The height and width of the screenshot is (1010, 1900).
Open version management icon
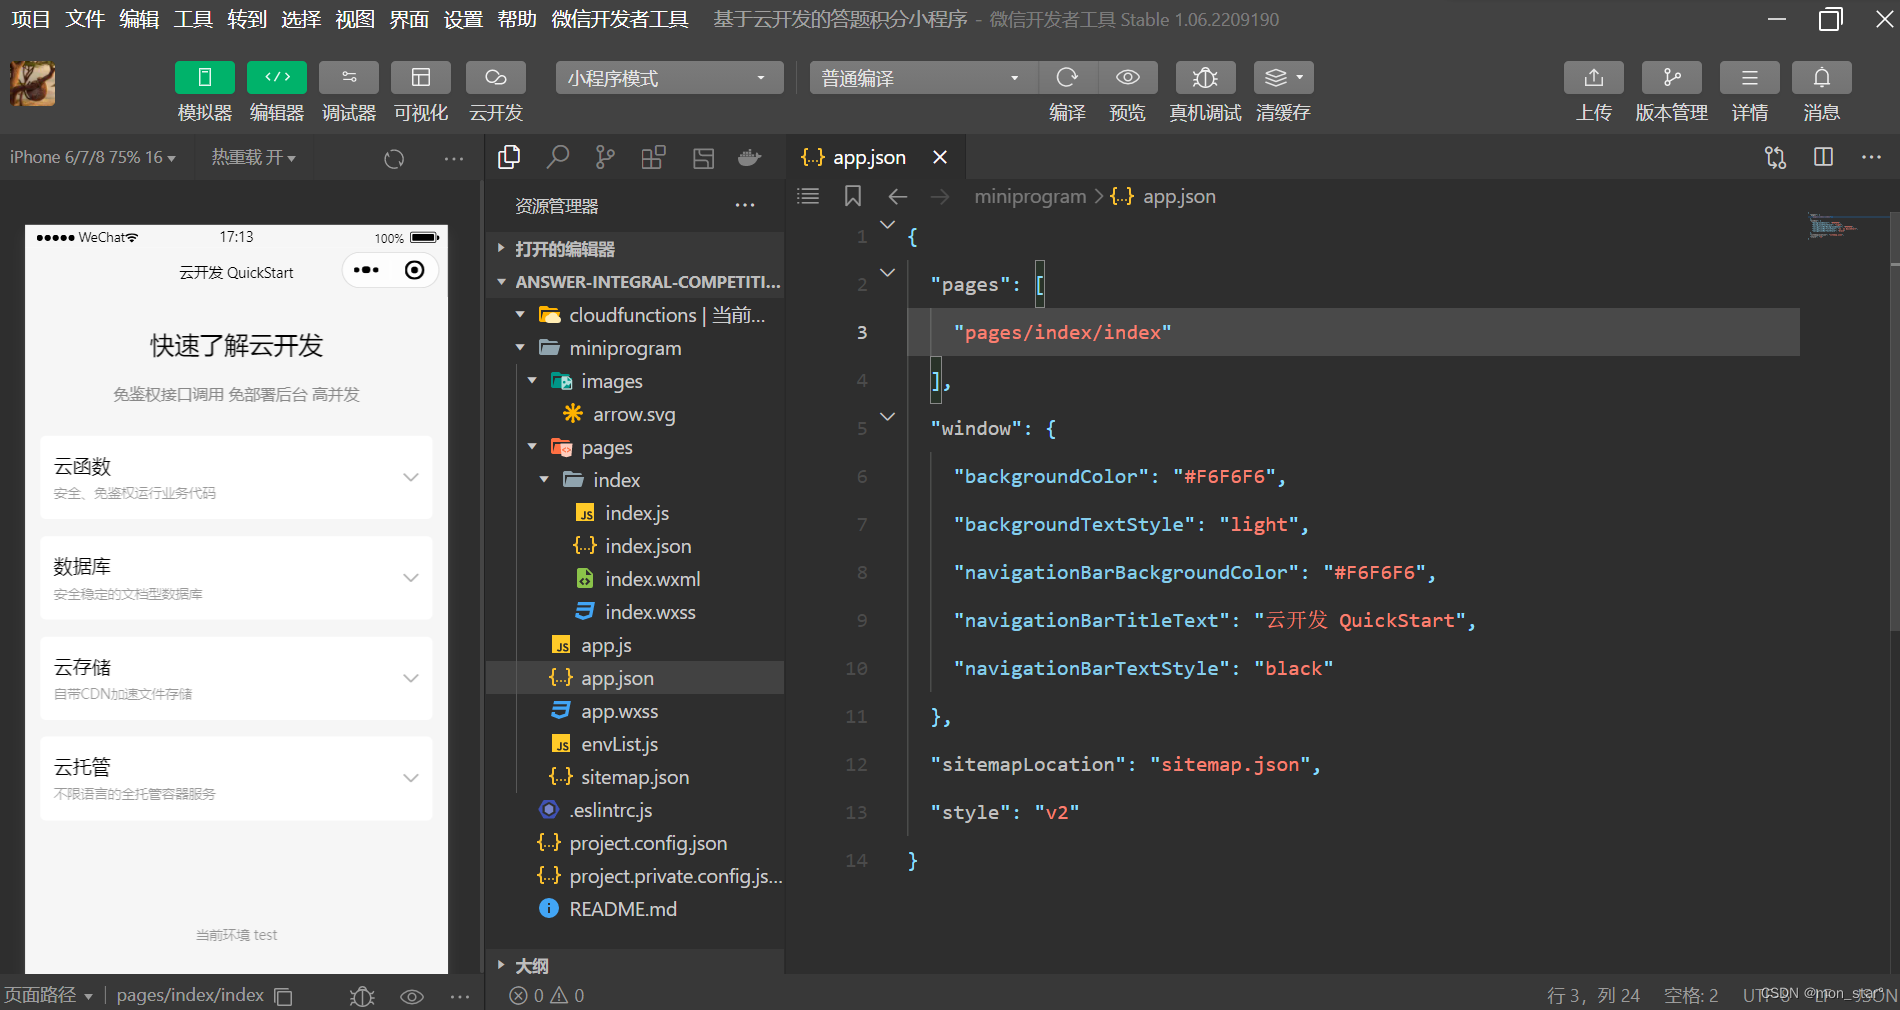pyautogui.click(x=1672, y=78)
